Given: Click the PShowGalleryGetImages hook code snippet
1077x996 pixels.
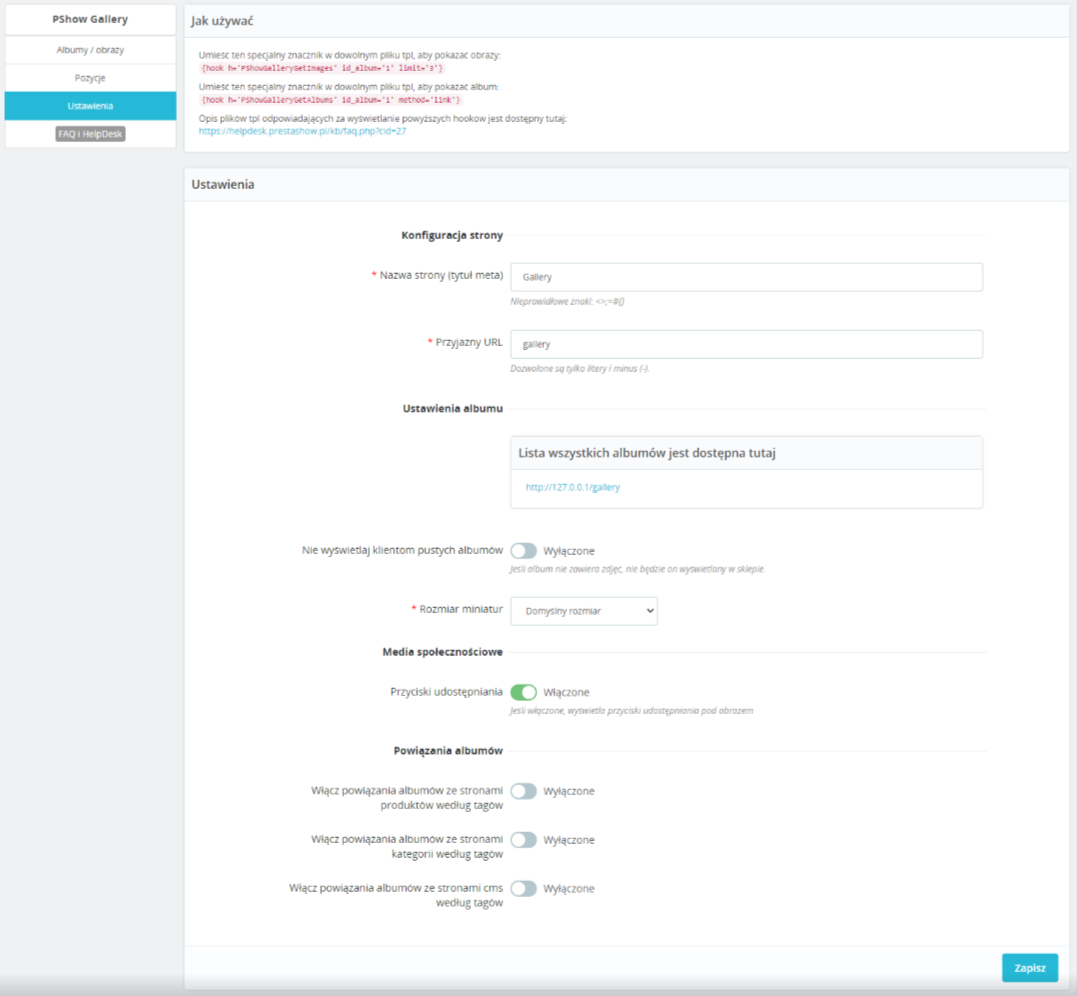Looking at the screenshot, I should 321,68.
